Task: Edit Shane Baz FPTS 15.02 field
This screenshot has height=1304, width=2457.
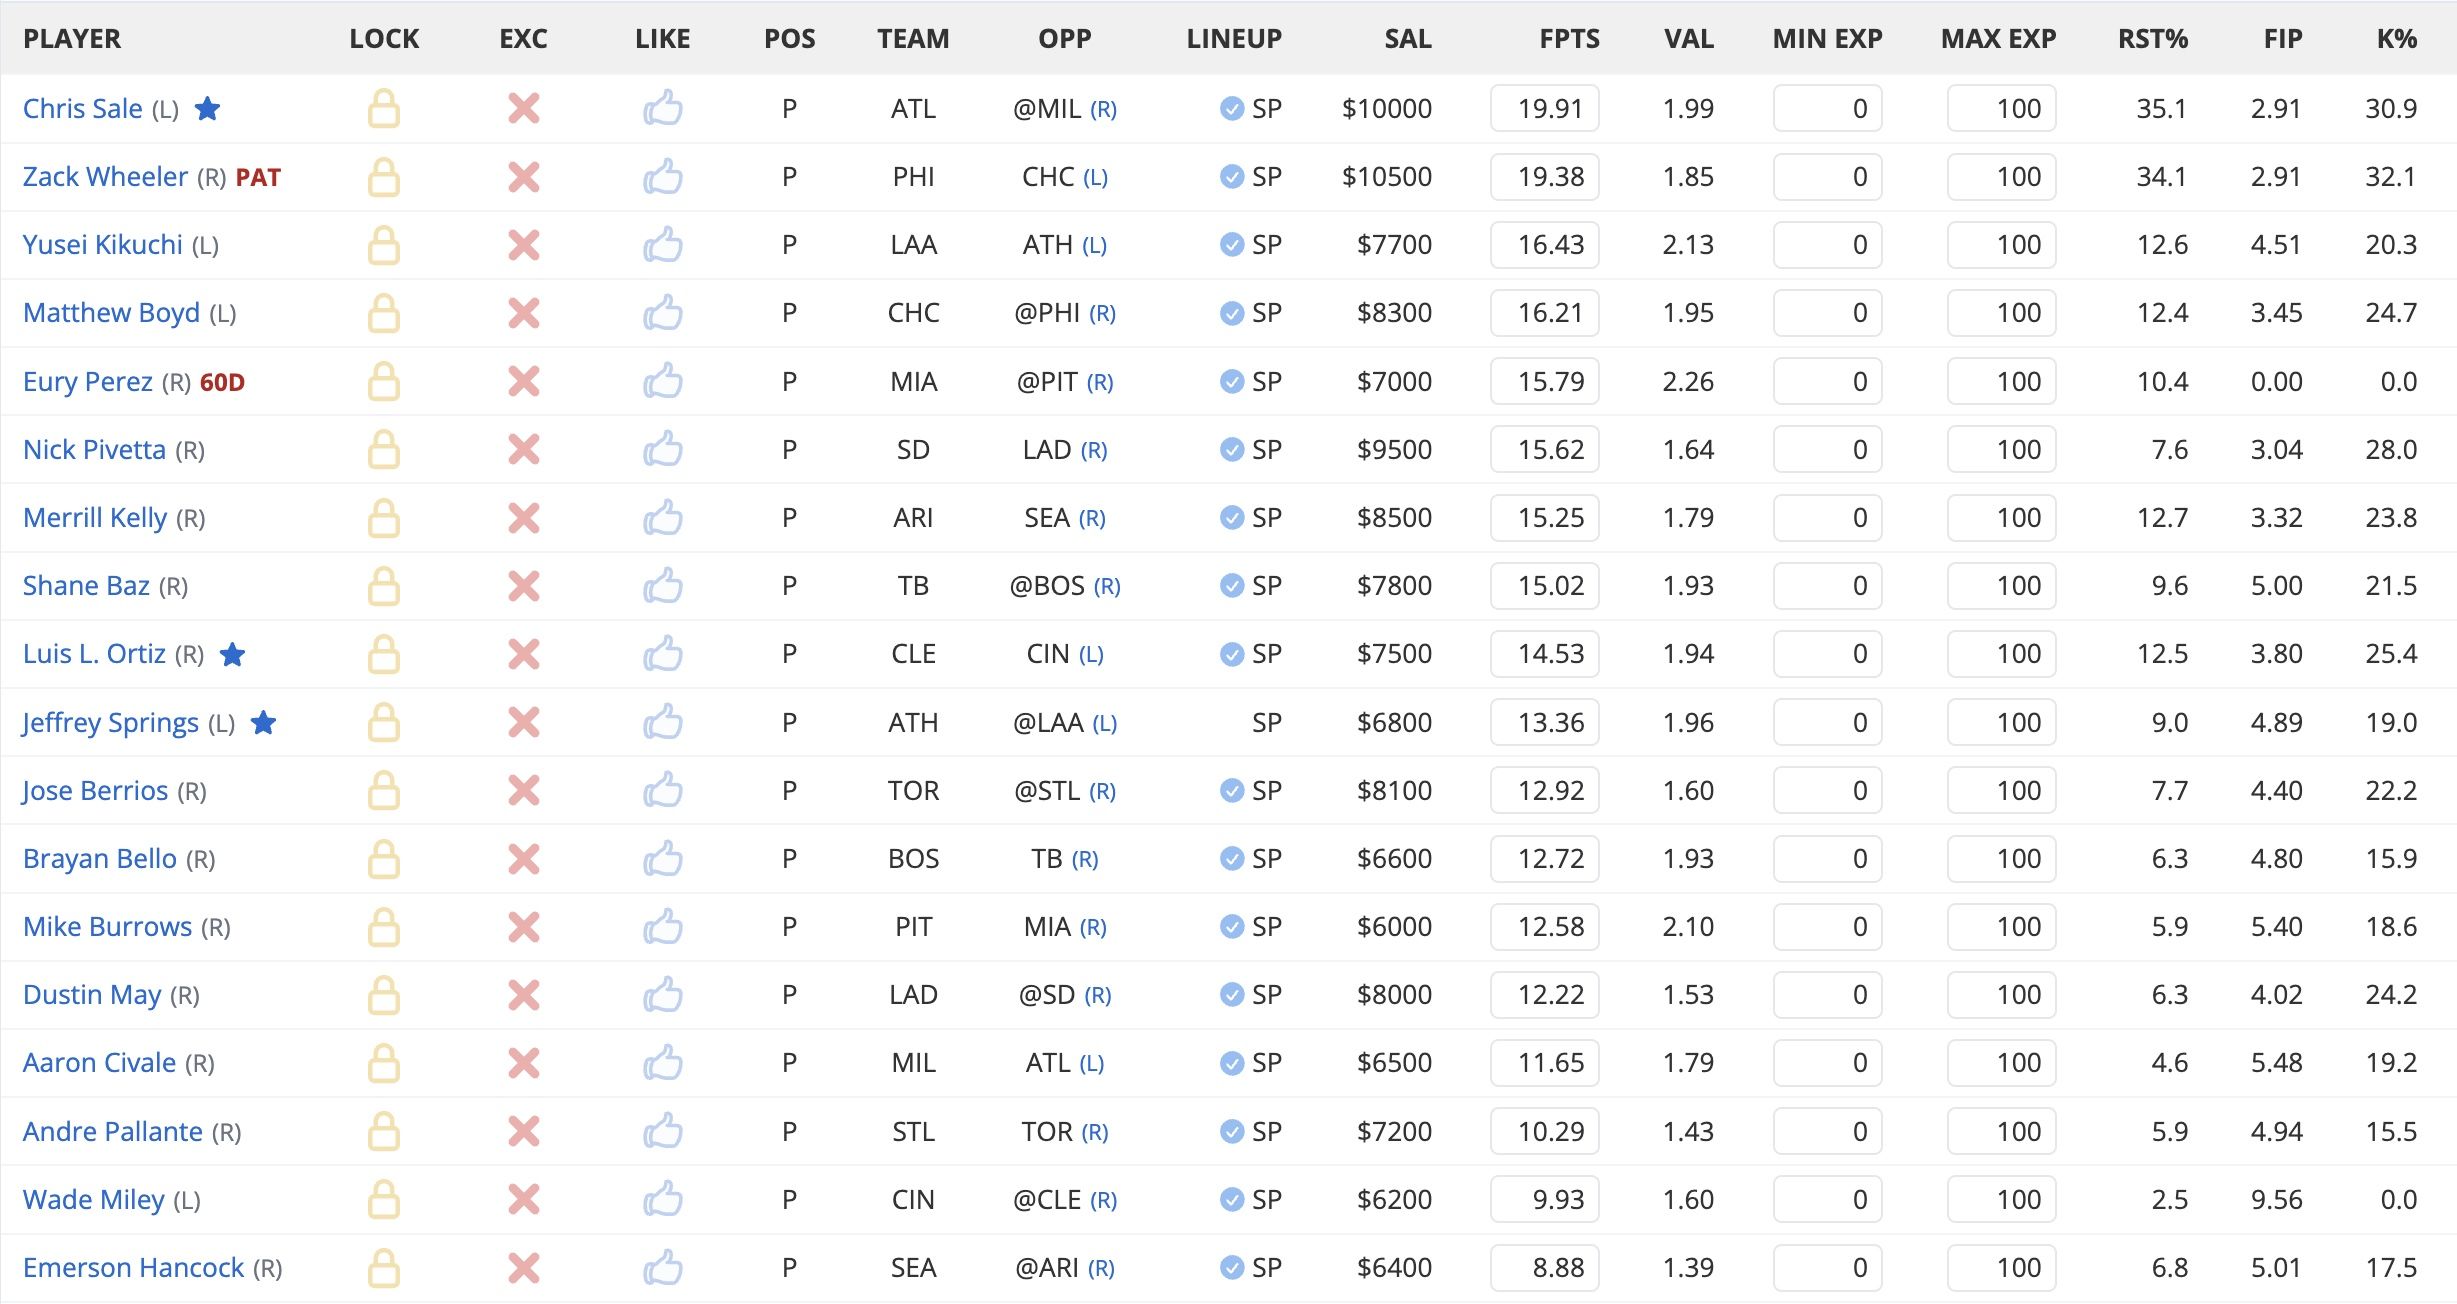Action: coord(1545,586)
